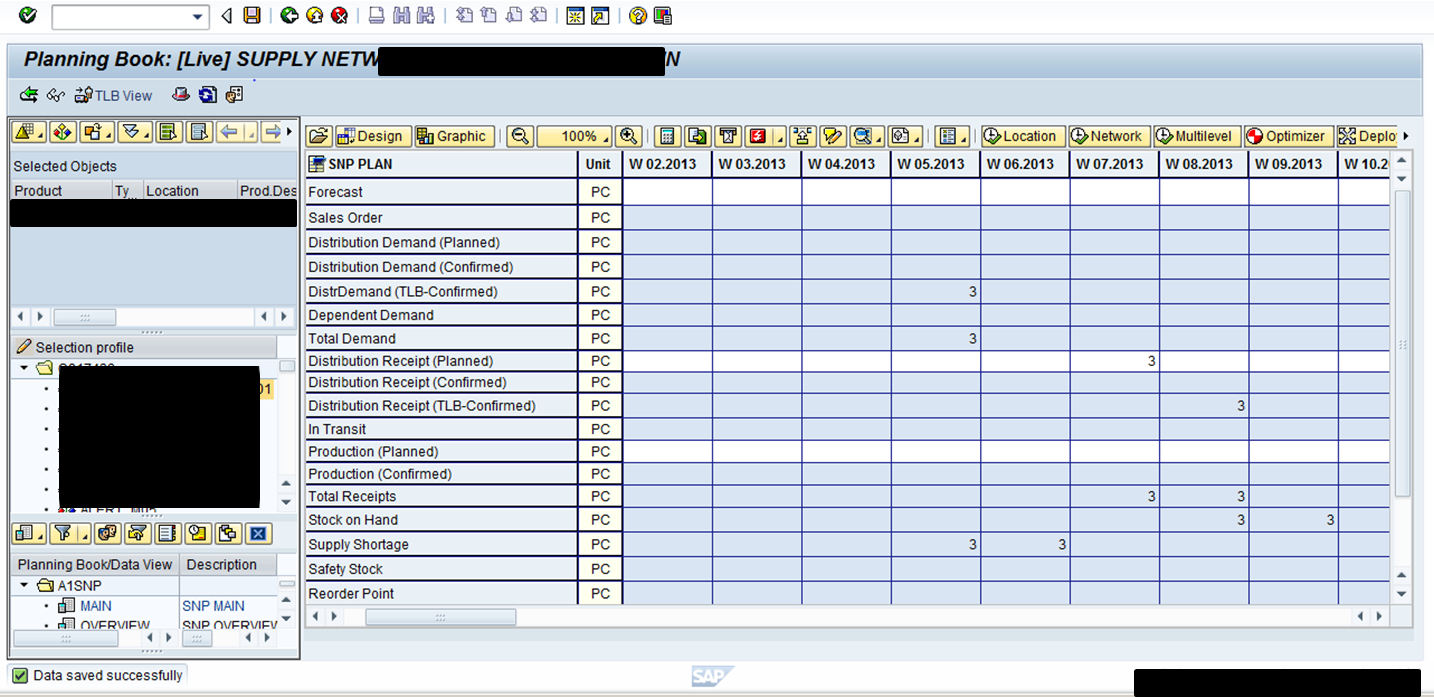Expand grid toolbar overflow arrow
The image size is (1434, 697).
(x=1406, y=136)
